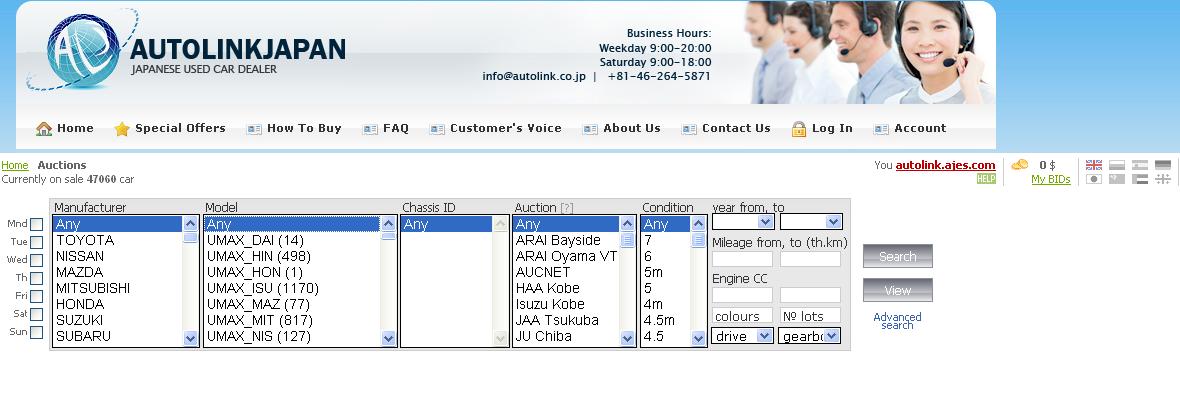
Task: Tick the Th day checkbox
Action: (36, 278)
